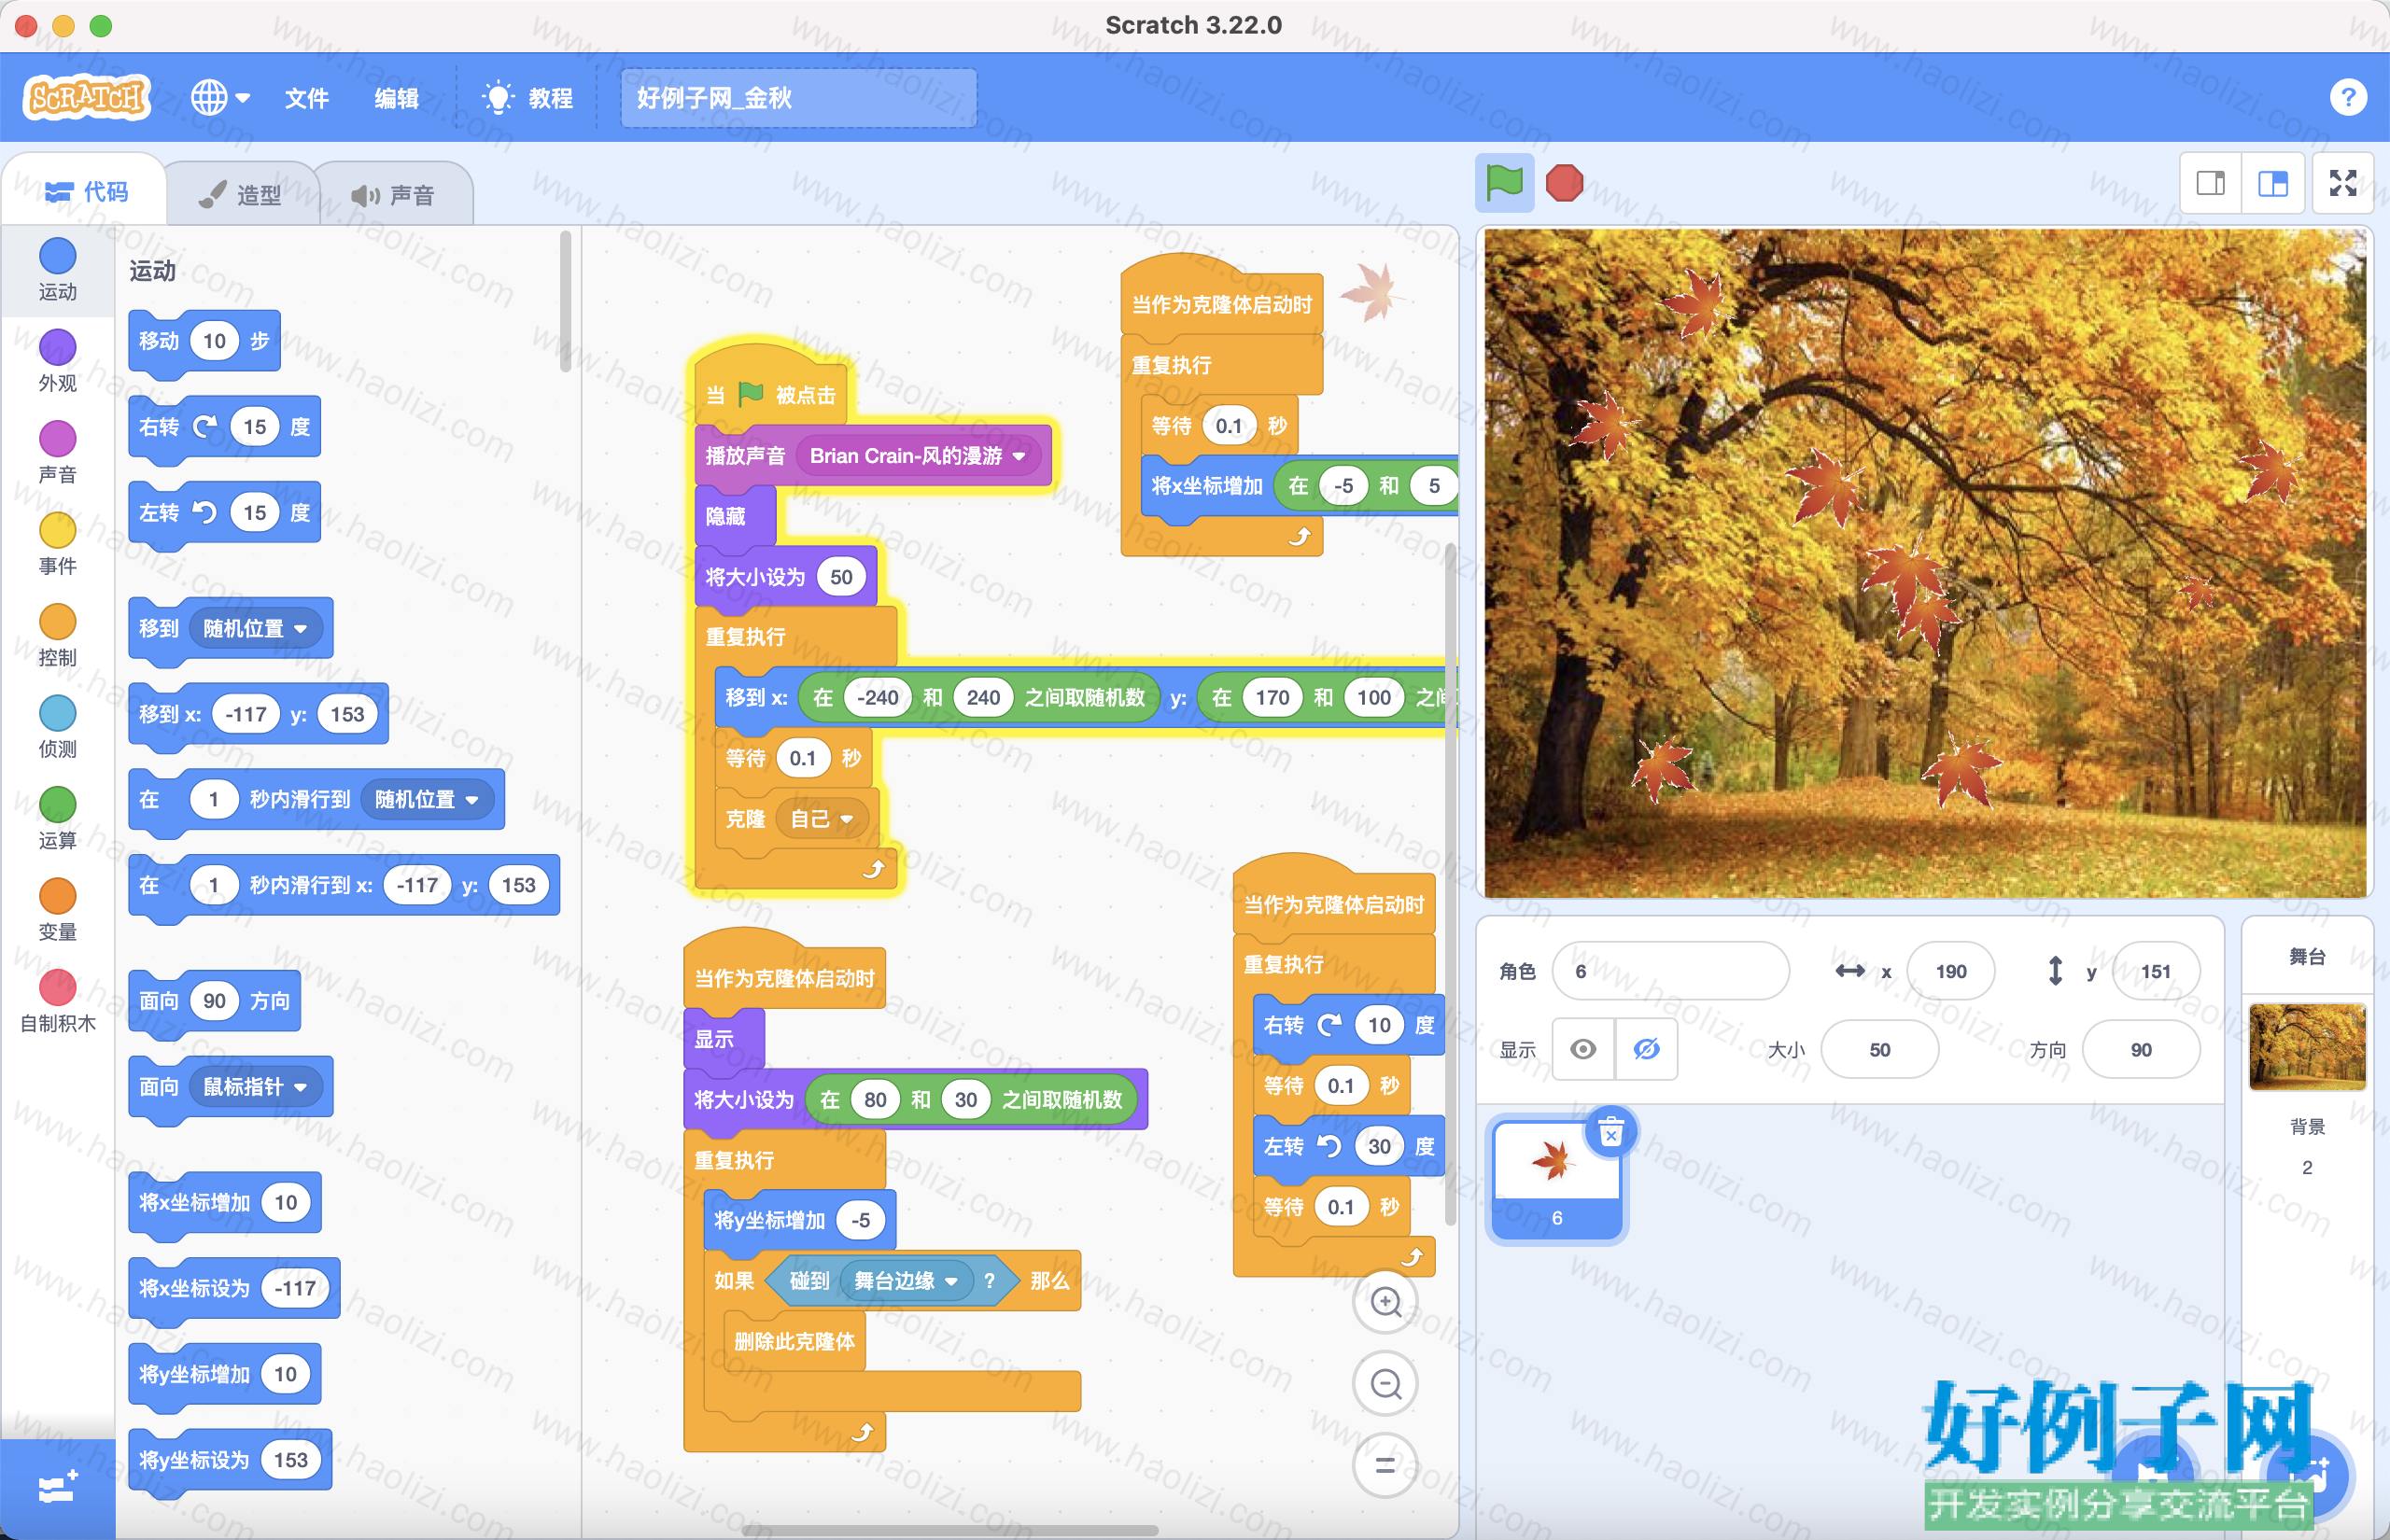
Task: Click the block palette vertical scrollbar
Action: point(565,302)
